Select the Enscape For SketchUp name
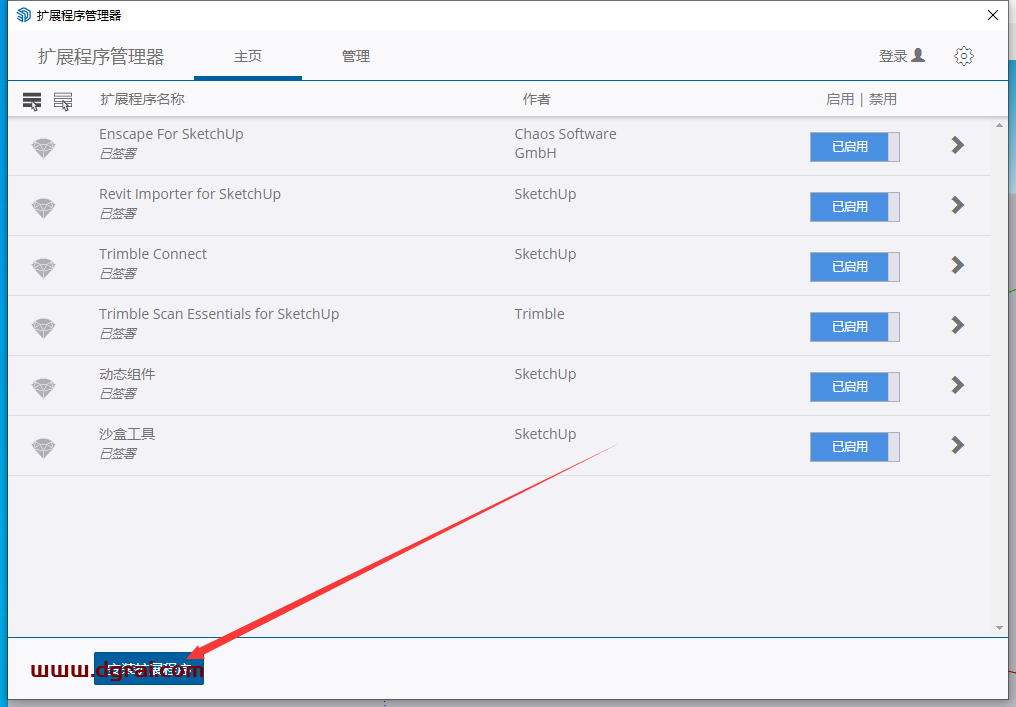The height and width of the screenshot is (707, 1016). [171, 134]
